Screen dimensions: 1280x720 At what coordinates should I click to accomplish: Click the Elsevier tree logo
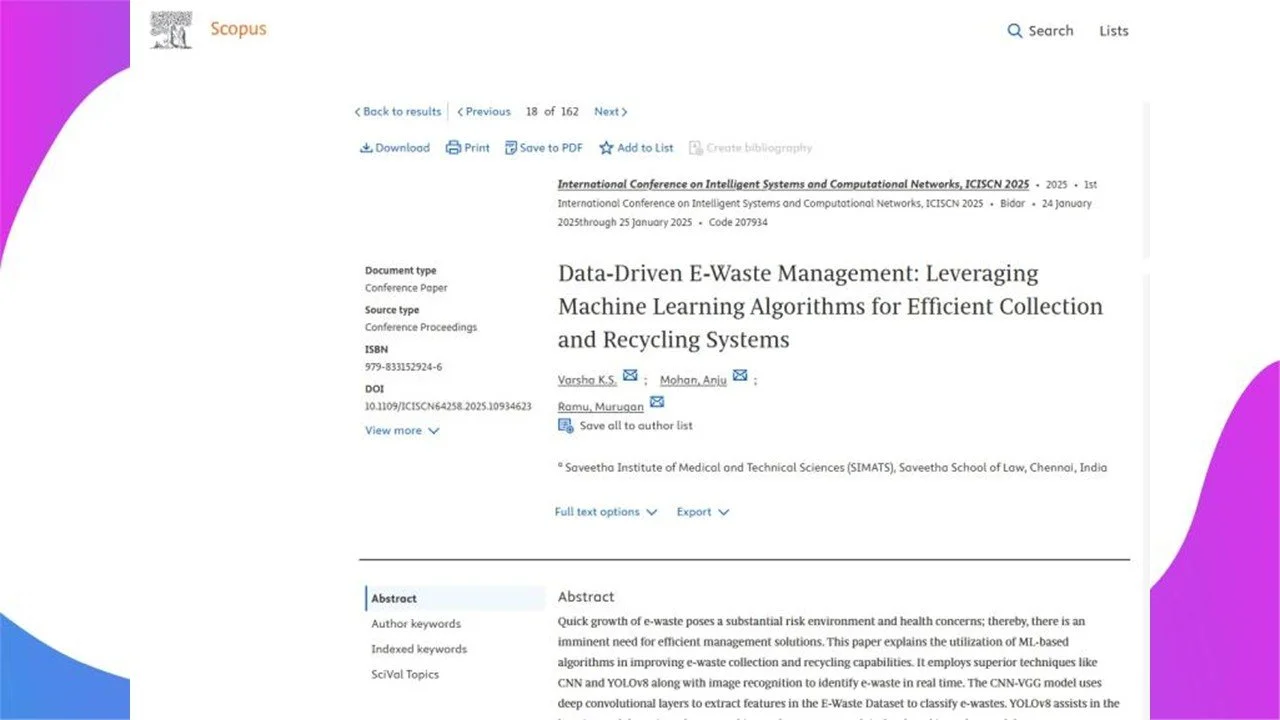click(x=171, y=30)
